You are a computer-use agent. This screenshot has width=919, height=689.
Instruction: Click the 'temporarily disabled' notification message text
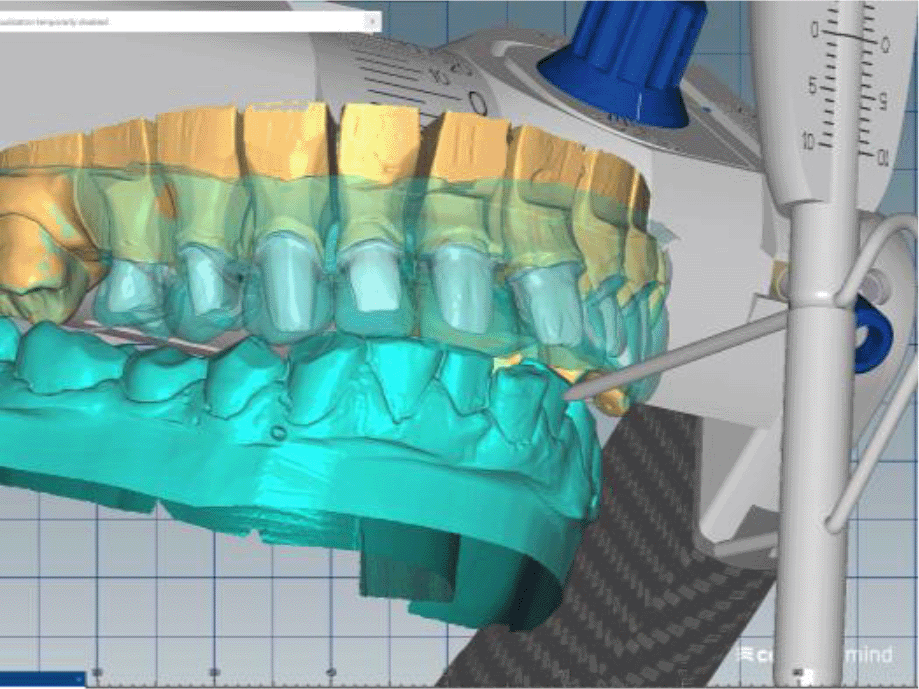pos(60,20)
